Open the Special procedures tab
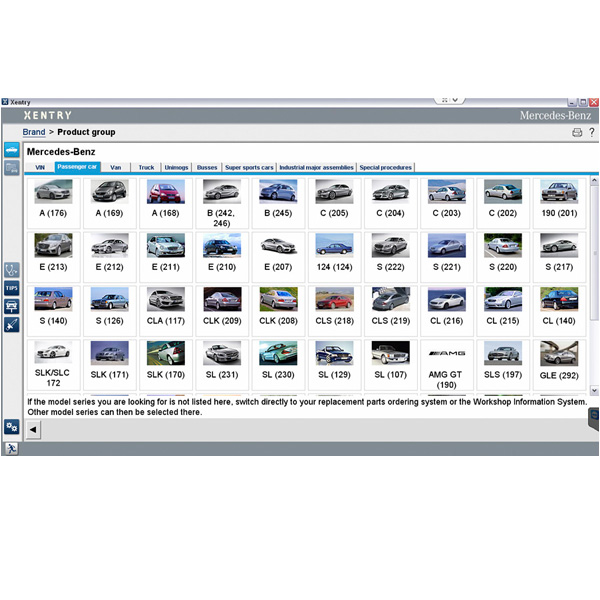600x600 pixels. 385,167
